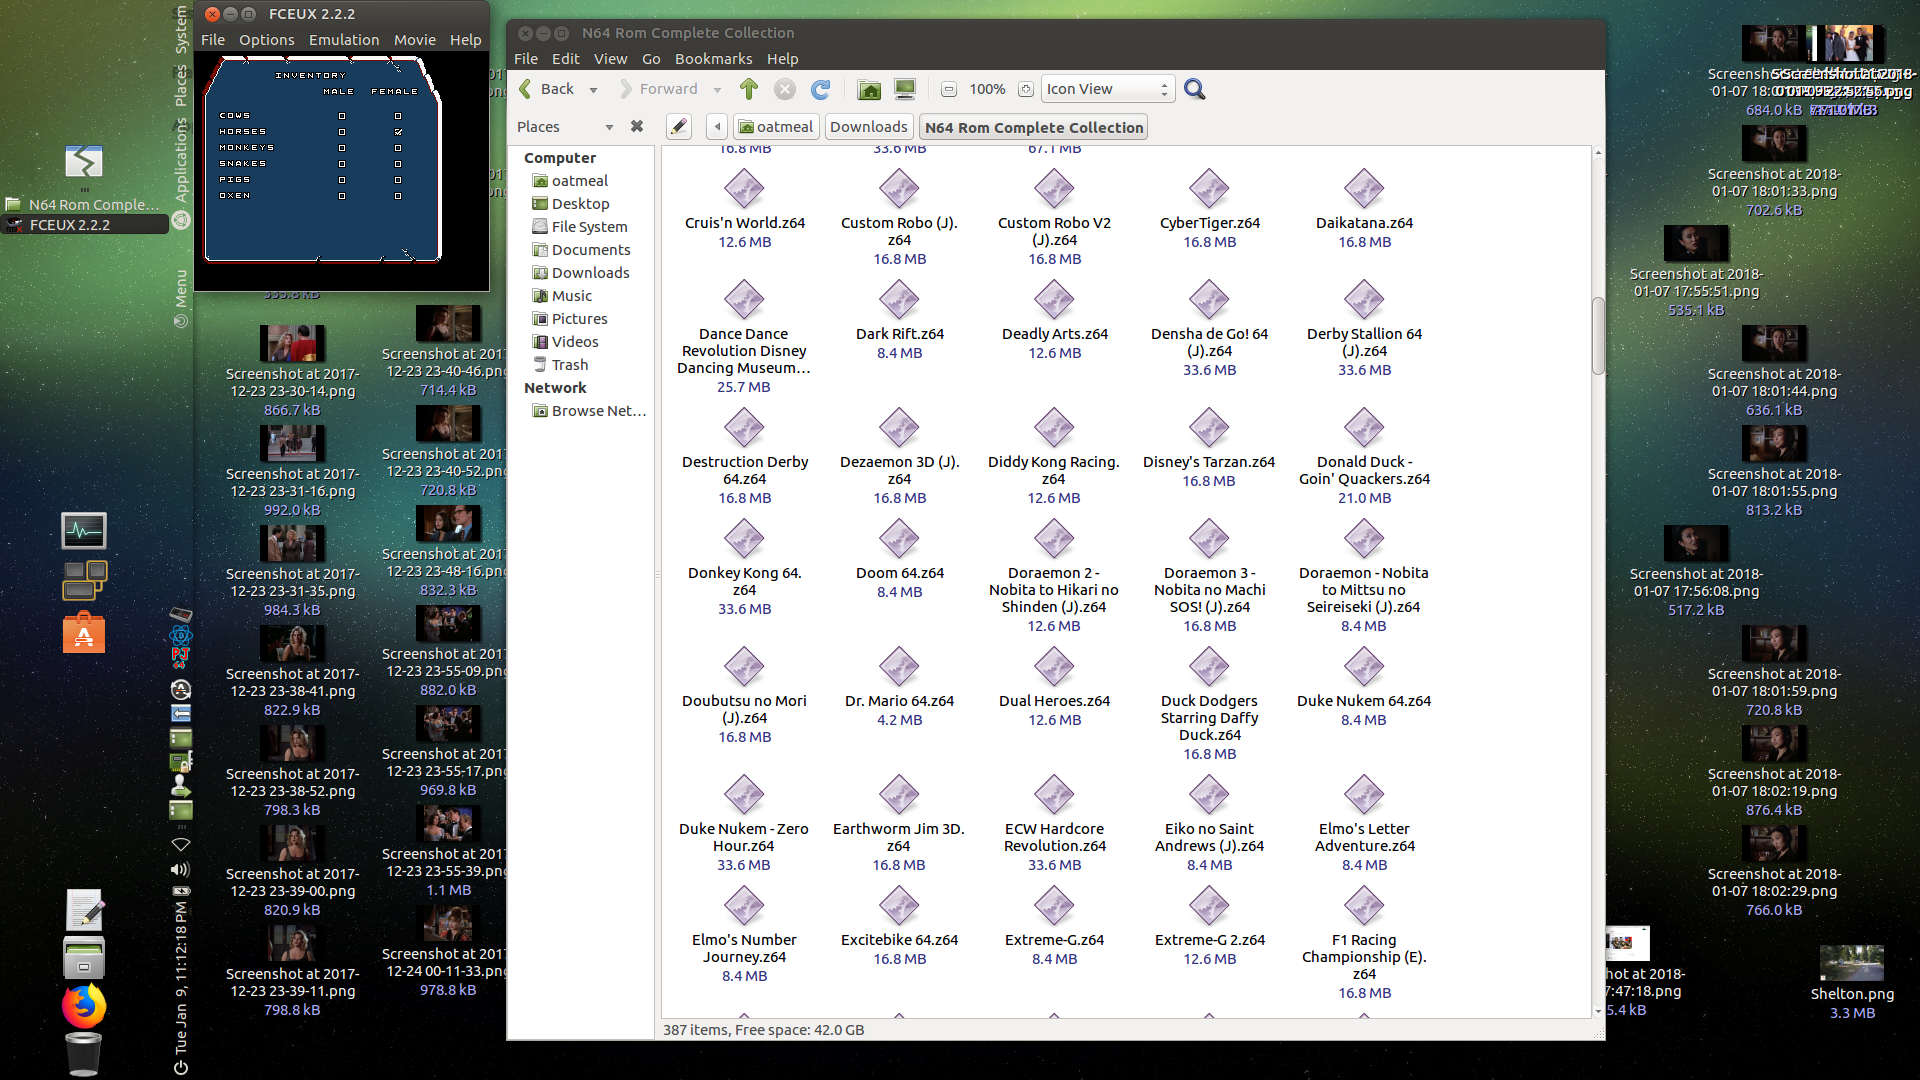Reload the current folder
The image size is (1920, 1080).
[x=821, y=89]
